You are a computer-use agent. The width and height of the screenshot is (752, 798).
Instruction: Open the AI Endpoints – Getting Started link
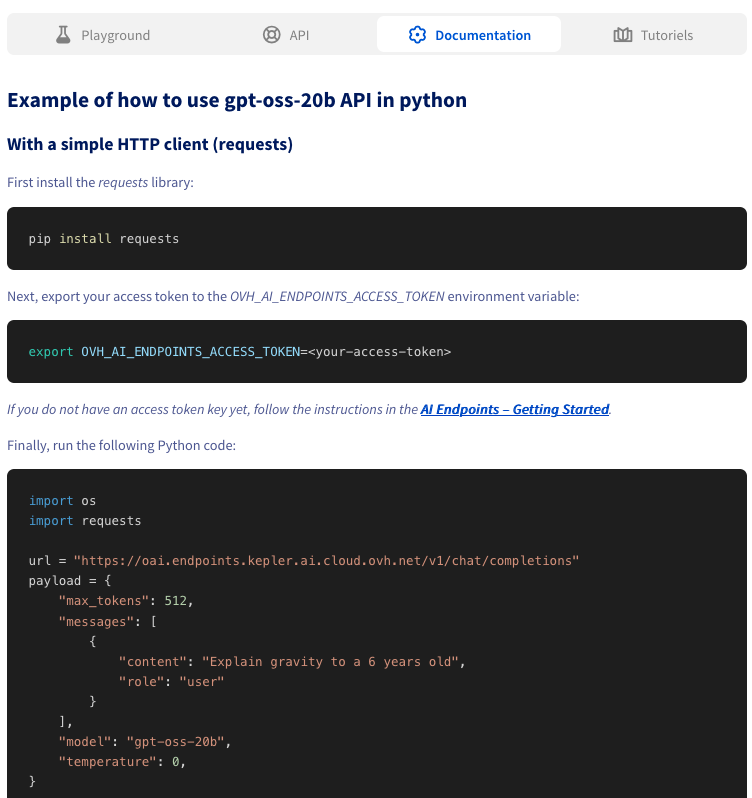515,409
